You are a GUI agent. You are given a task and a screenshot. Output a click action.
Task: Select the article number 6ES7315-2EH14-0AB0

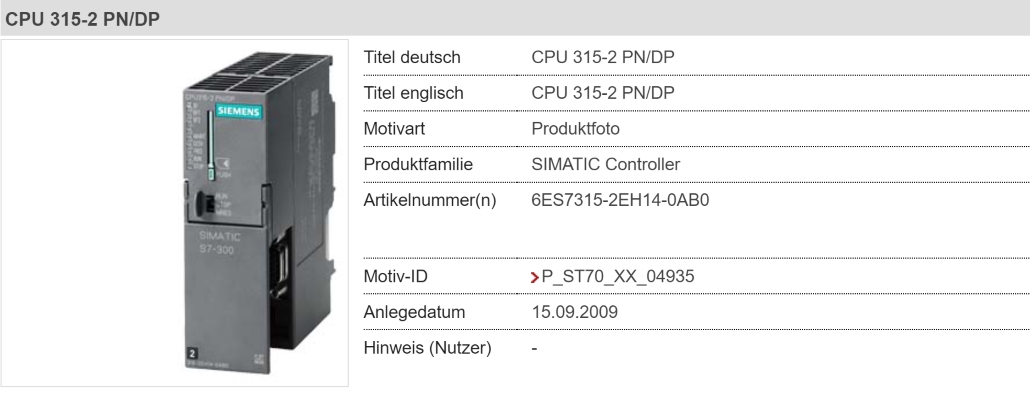(x=620, y=200)
